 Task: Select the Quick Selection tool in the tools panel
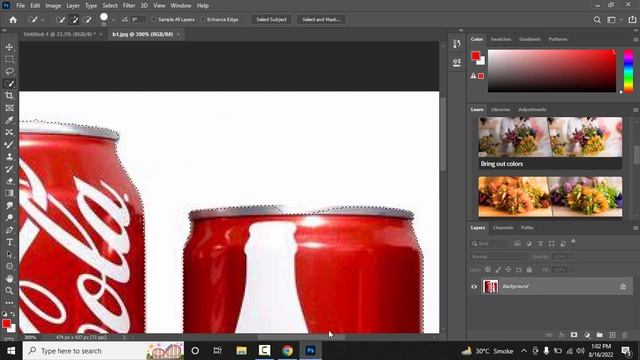(9, 84)
